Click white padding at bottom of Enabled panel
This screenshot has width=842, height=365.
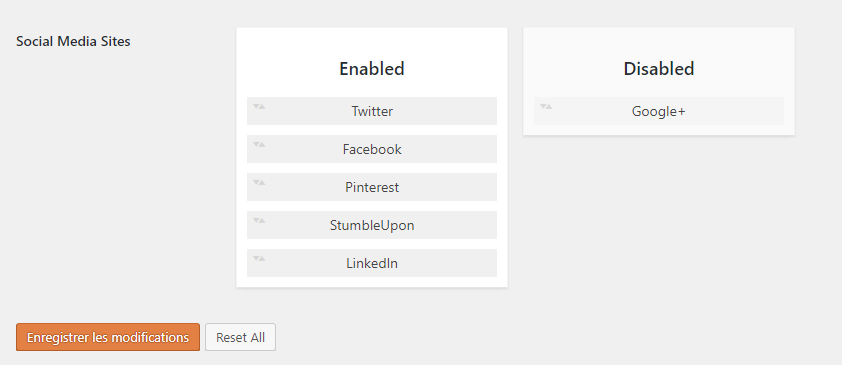[x=372, y=282]
